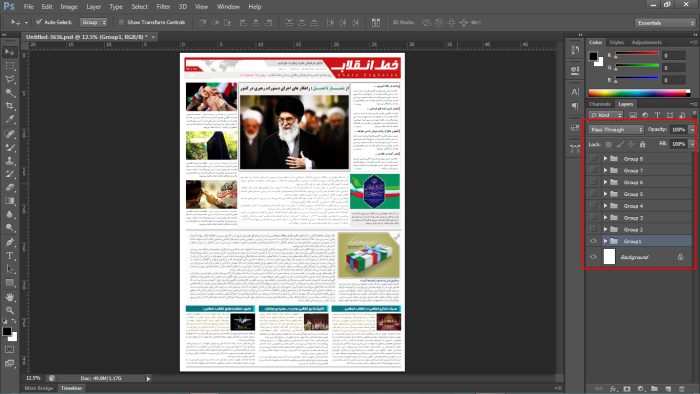Open layer filter Kind dropdown

click(x=606, y=115)
